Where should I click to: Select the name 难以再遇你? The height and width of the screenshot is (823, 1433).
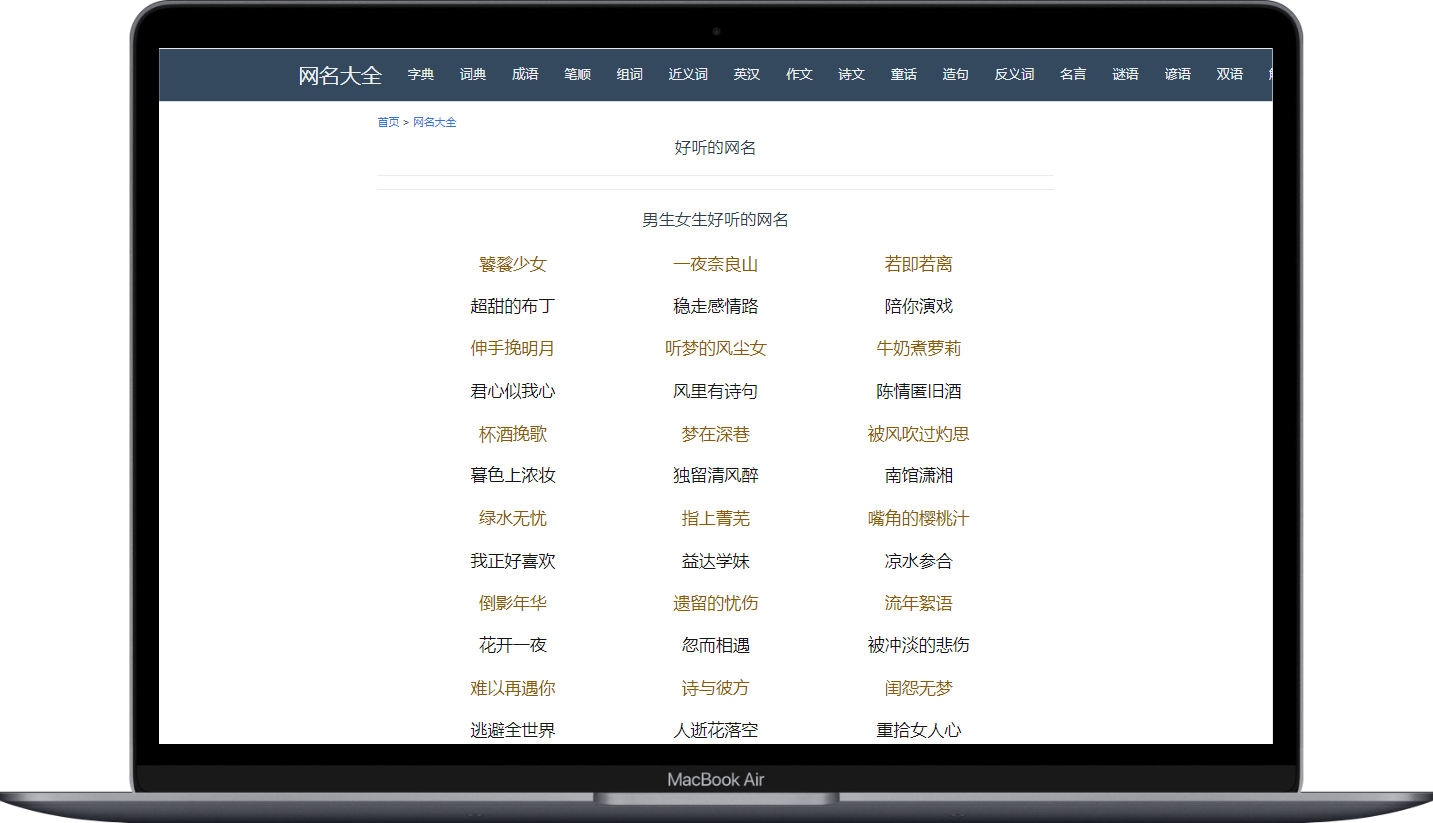pos(513,688)
